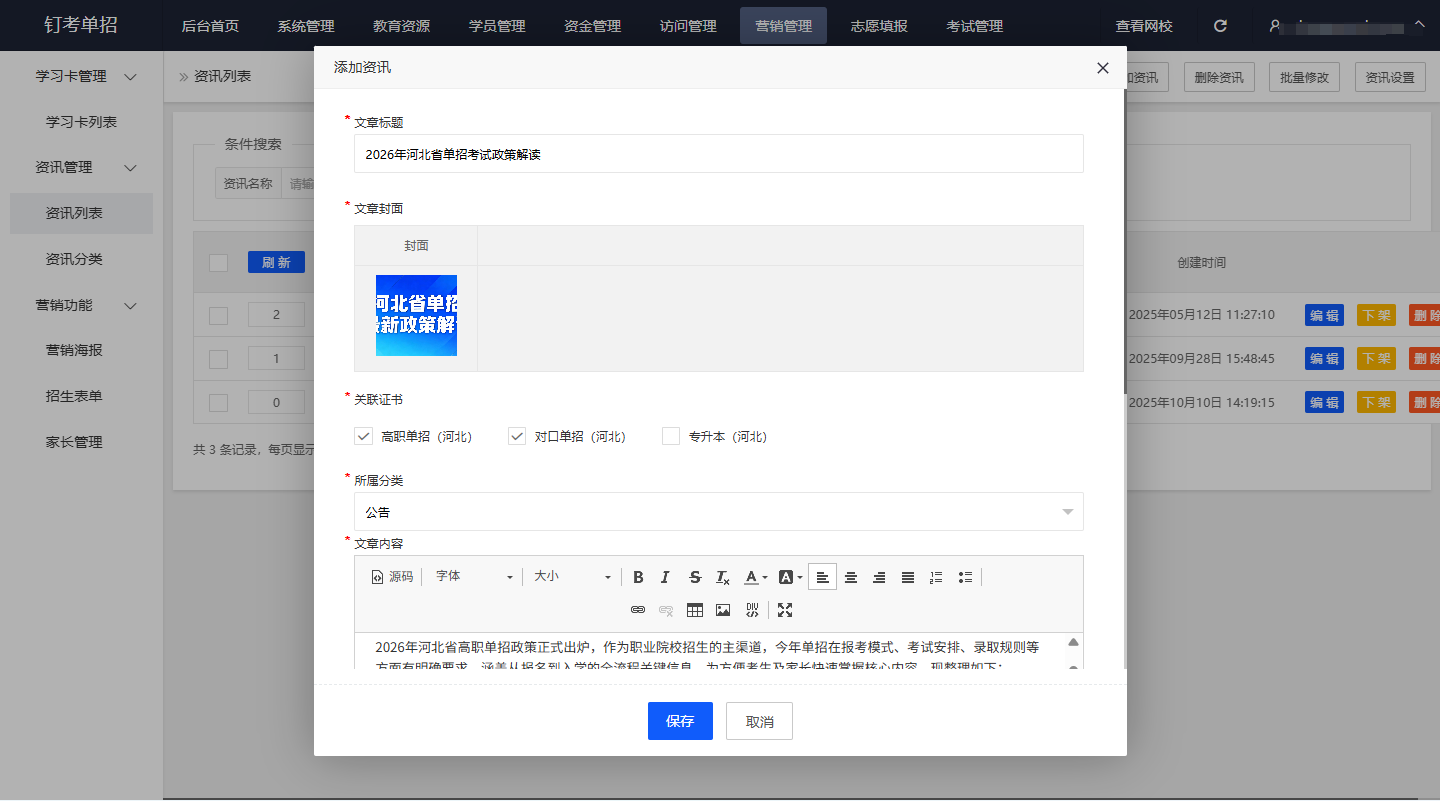
Task: Open the 字体 font dropdown
Action: 474,577
